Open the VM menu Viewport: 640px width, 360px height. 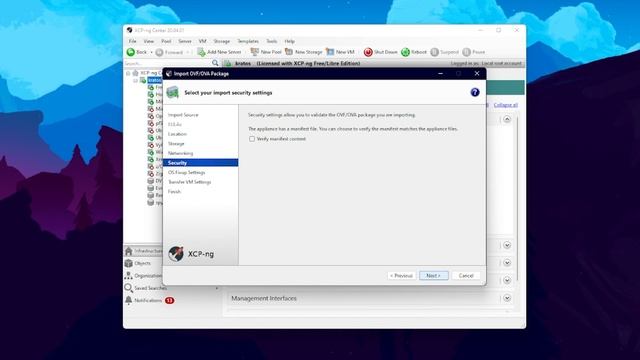point(202,41)
